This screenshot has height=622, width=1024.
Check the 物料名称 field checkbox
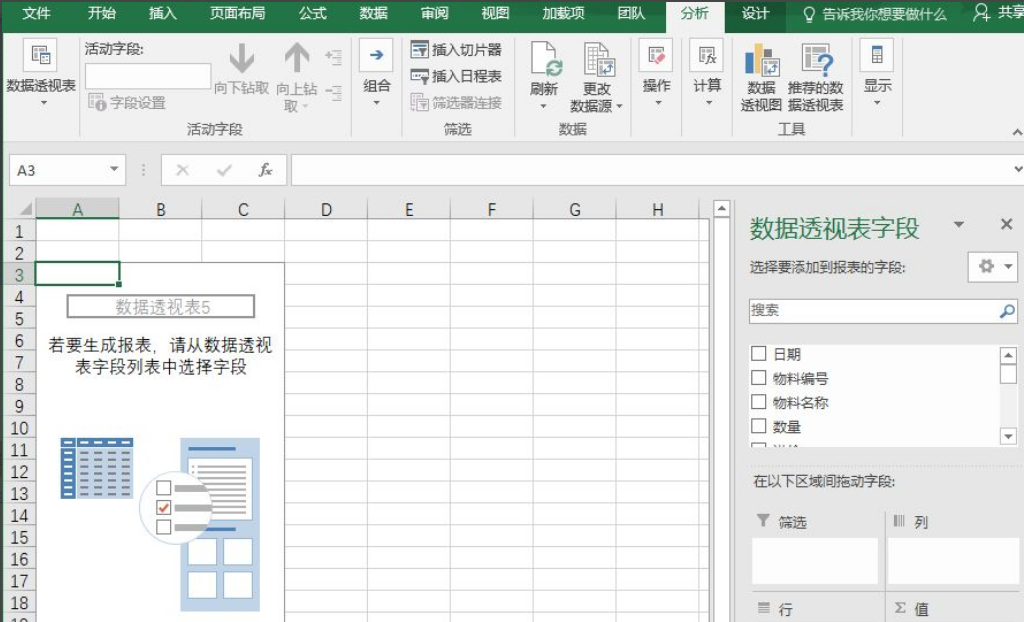click(x=758, y=402)
